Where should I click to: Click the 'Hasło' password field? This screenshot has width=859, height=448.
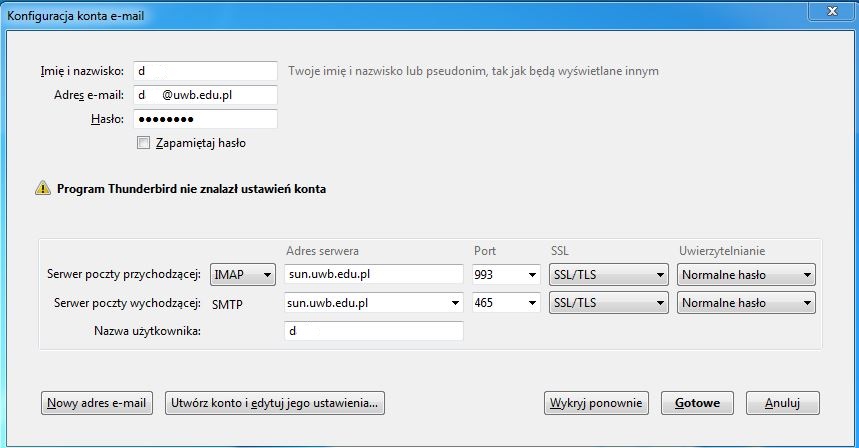[x=205, y=119]
